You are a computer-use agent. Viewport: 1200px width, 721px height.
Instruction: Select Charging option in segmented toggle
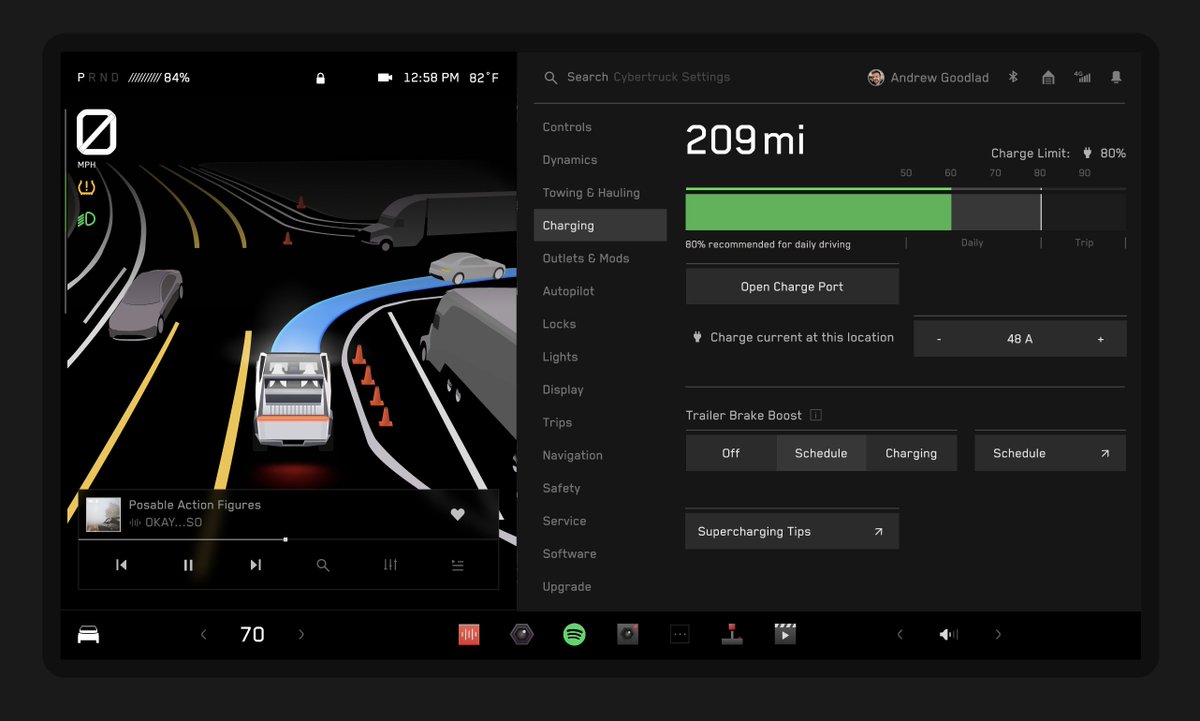click(911, 453)
